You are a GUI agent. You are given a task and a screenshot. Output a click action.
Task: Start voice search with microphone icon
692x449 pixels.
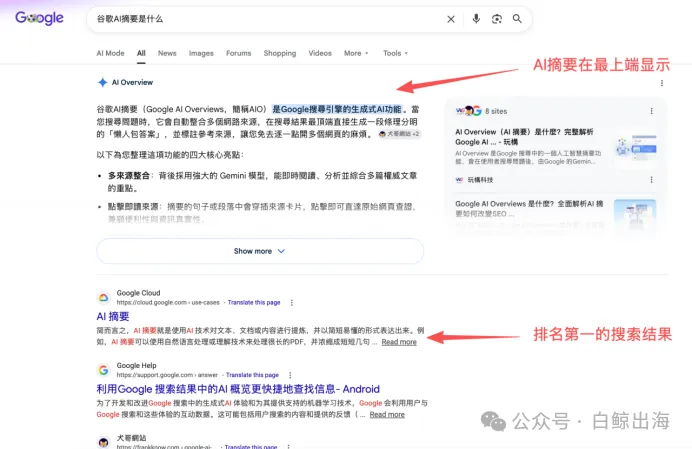point(476,19)
